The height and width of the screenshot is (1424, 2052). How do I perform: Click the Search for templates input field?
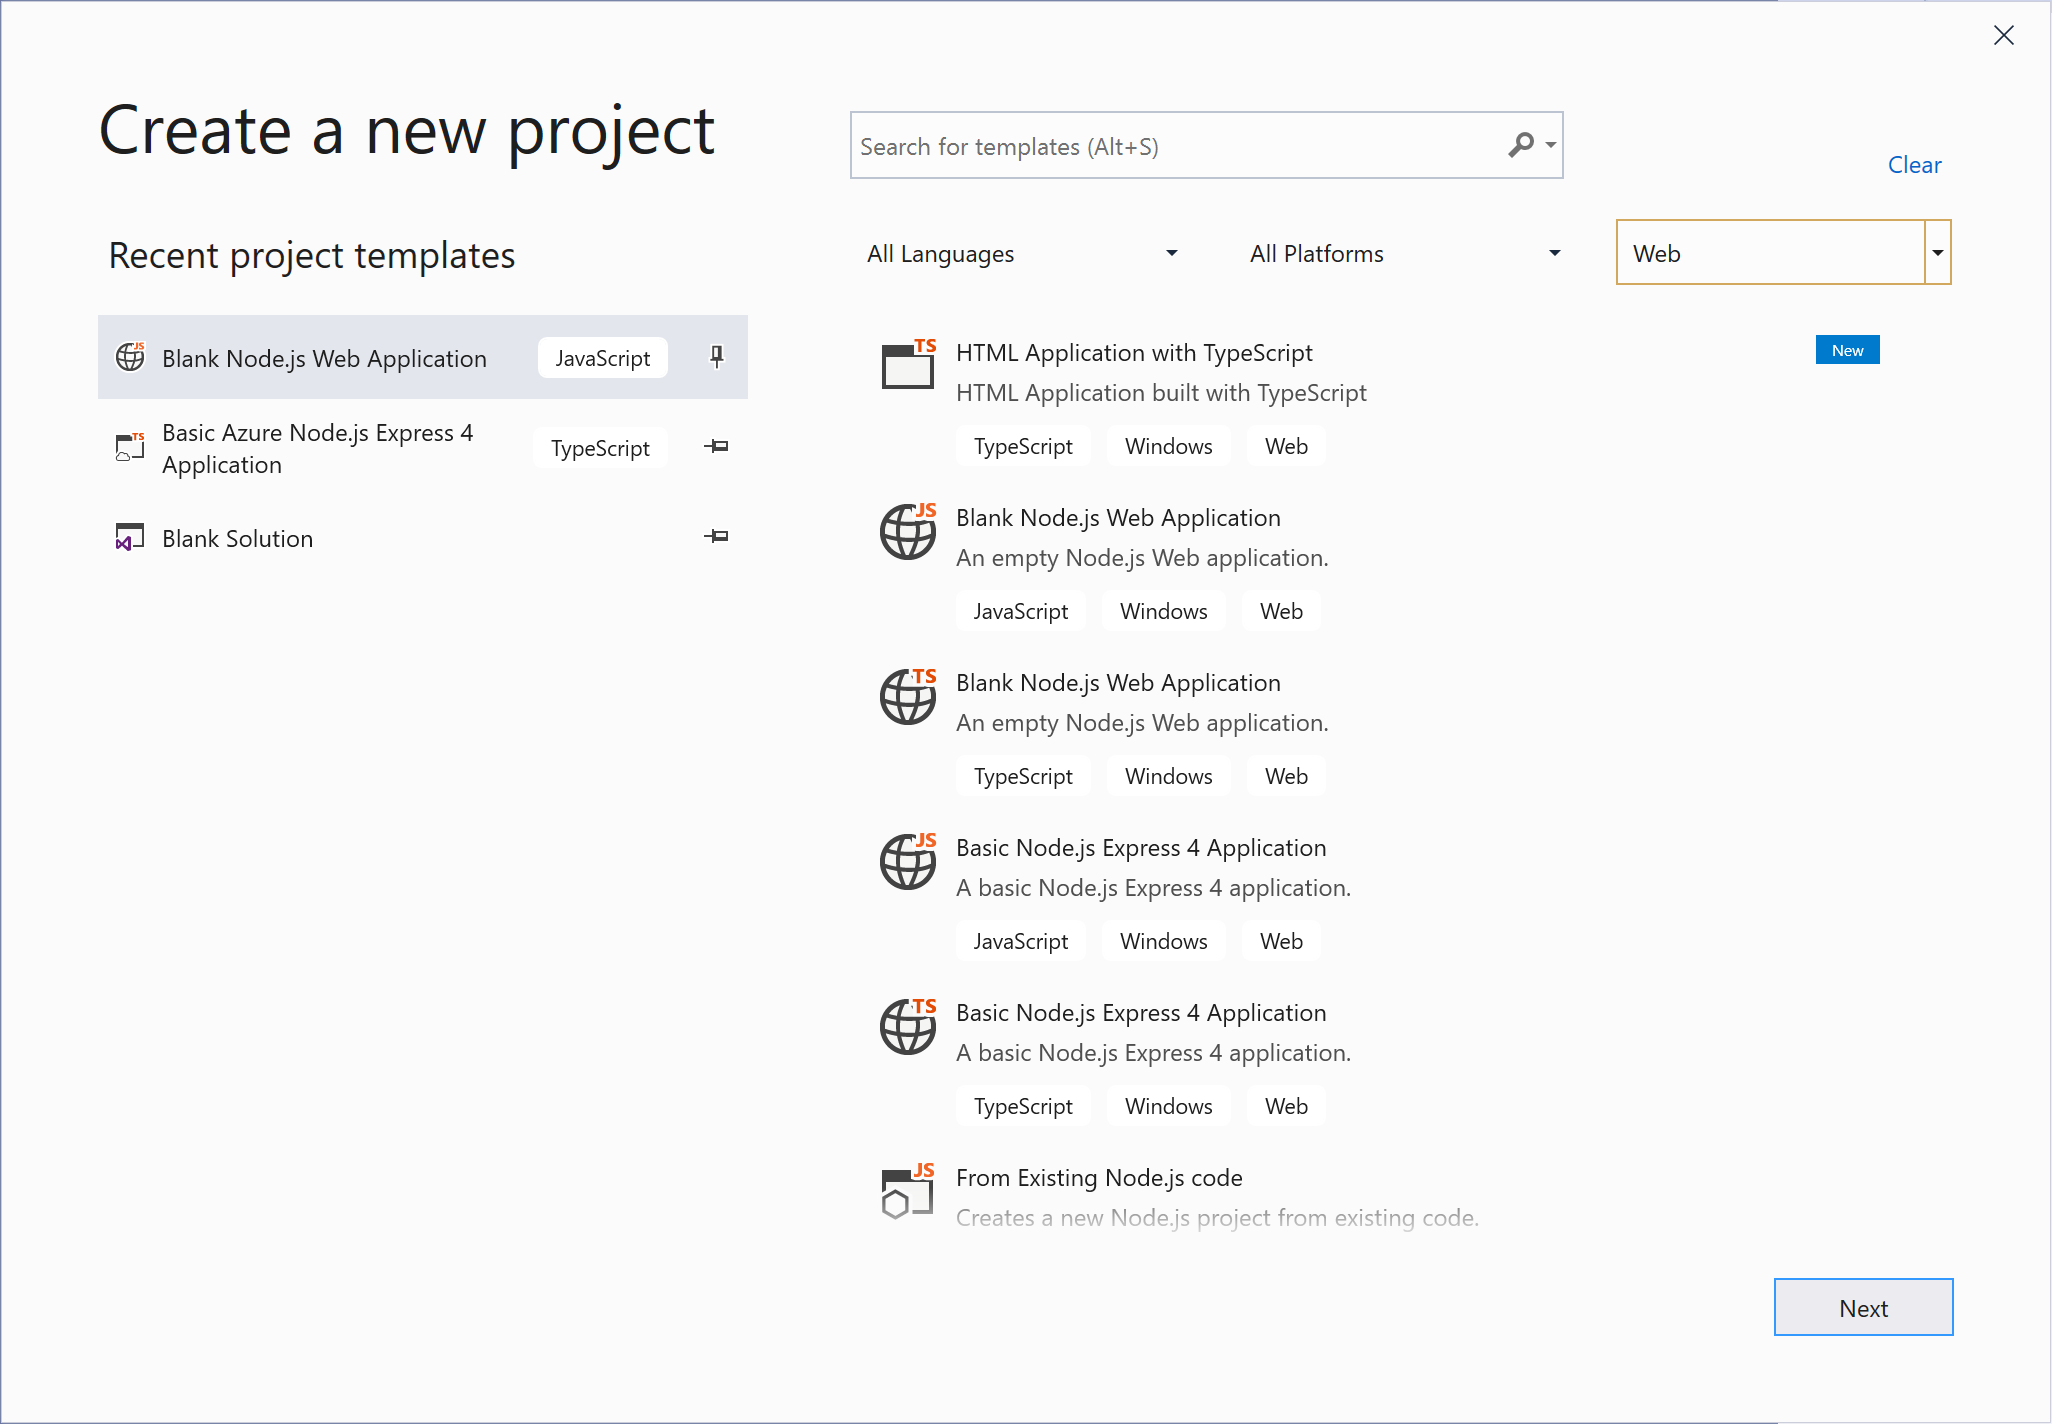(1210, 145)
